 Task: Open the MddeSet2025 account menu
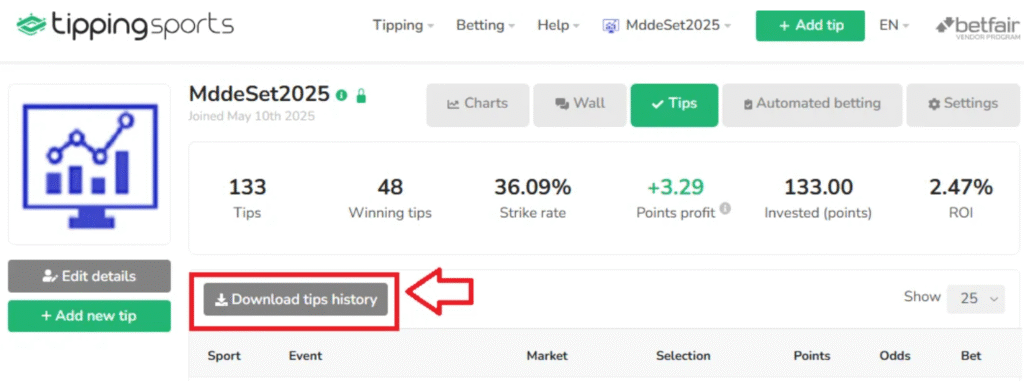pos(667,25)
